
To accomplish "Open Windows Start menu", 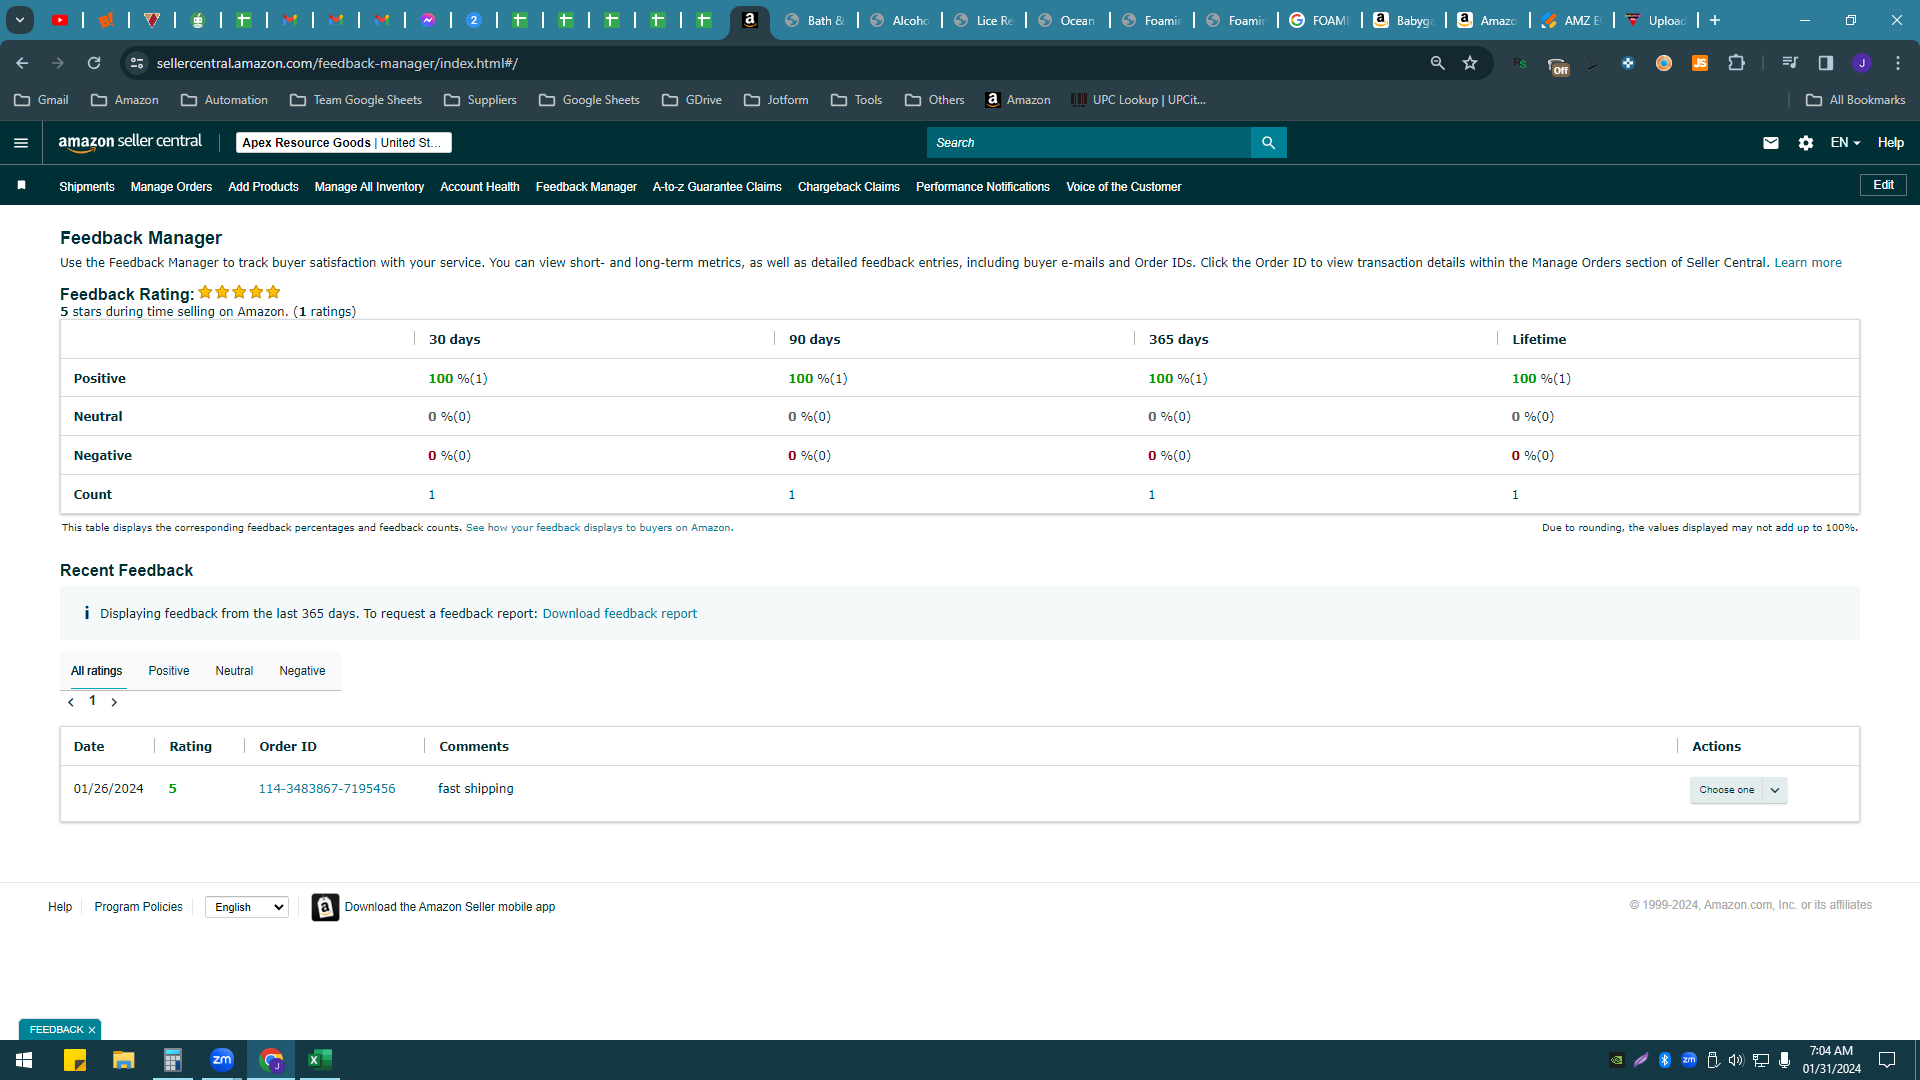I will coord(24,1060).
